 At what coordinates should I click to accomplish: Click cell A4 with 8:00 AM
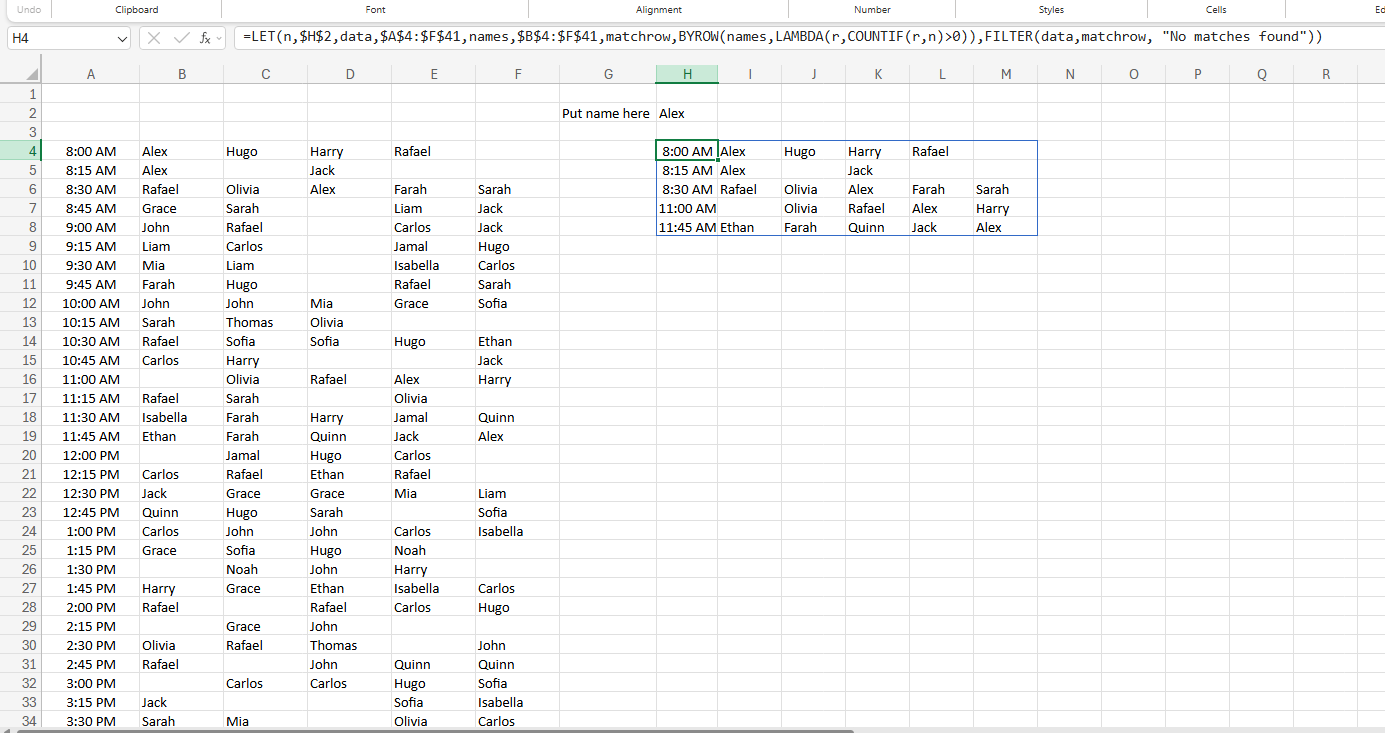pyautogui.click(x=91, y=151)
